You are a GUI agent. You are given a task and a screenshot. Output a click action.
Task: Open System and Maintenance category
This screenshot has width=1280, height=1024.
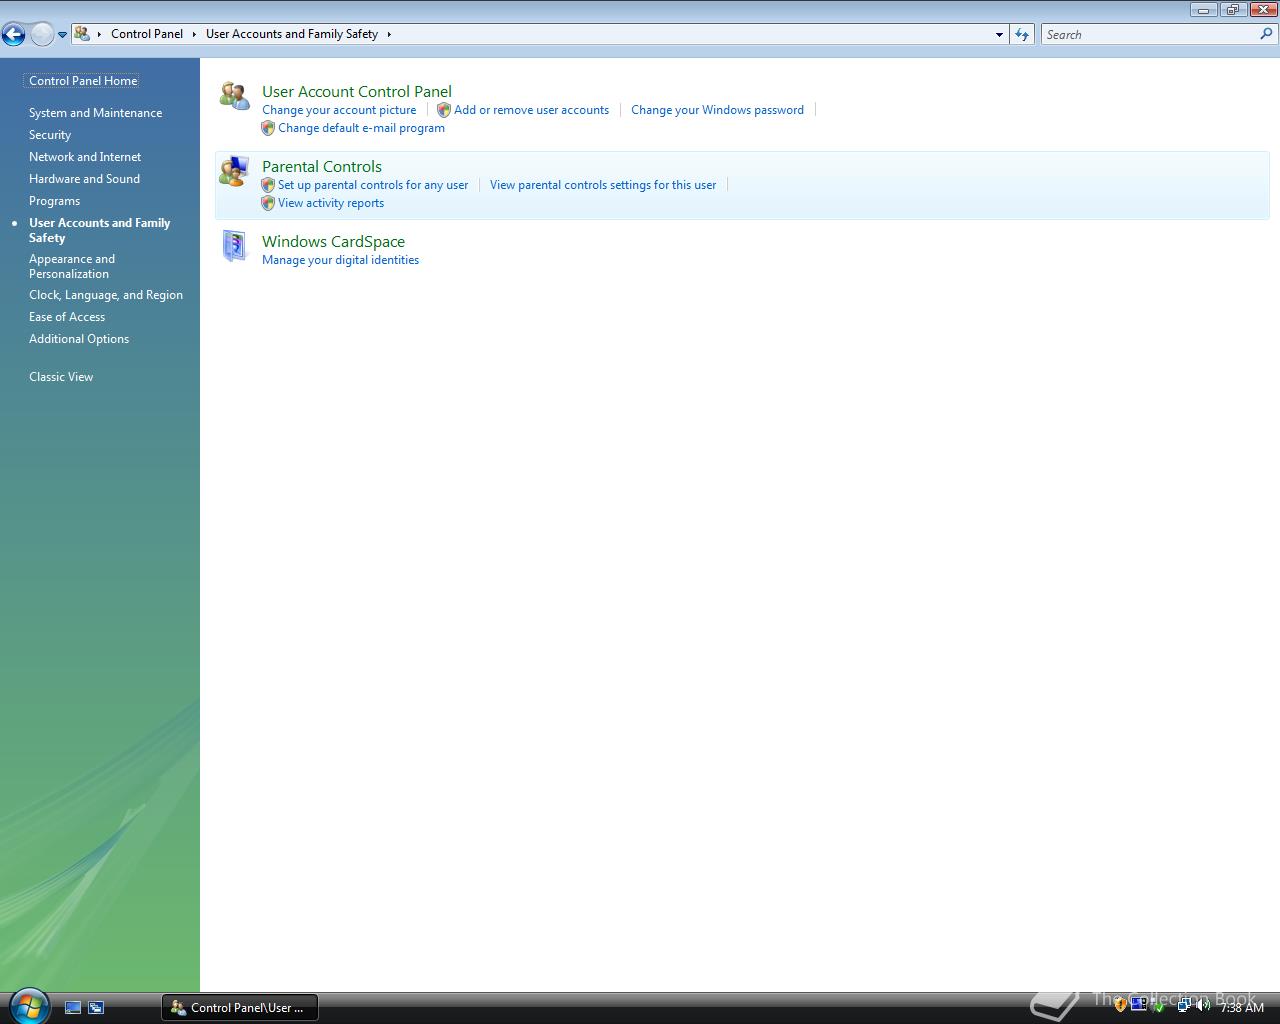(95, 113)
